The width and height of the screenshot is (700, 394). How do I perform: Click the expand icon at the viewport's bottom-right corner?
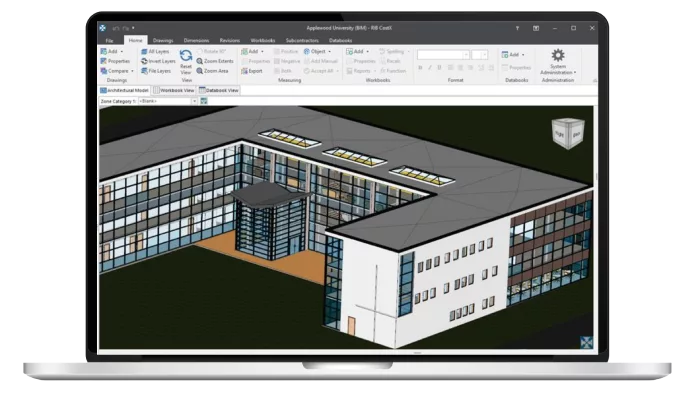click(586, 342)
